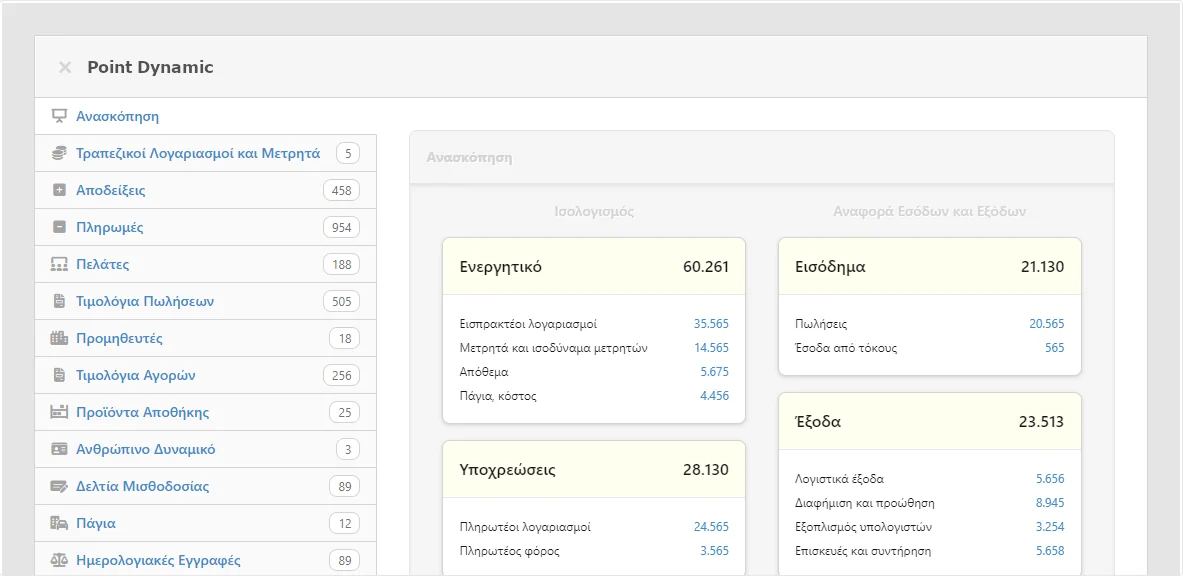Close the Point Dynamic panel with X
The height and width of the screenshot is (580, 1183).
(x=65, y=67)
